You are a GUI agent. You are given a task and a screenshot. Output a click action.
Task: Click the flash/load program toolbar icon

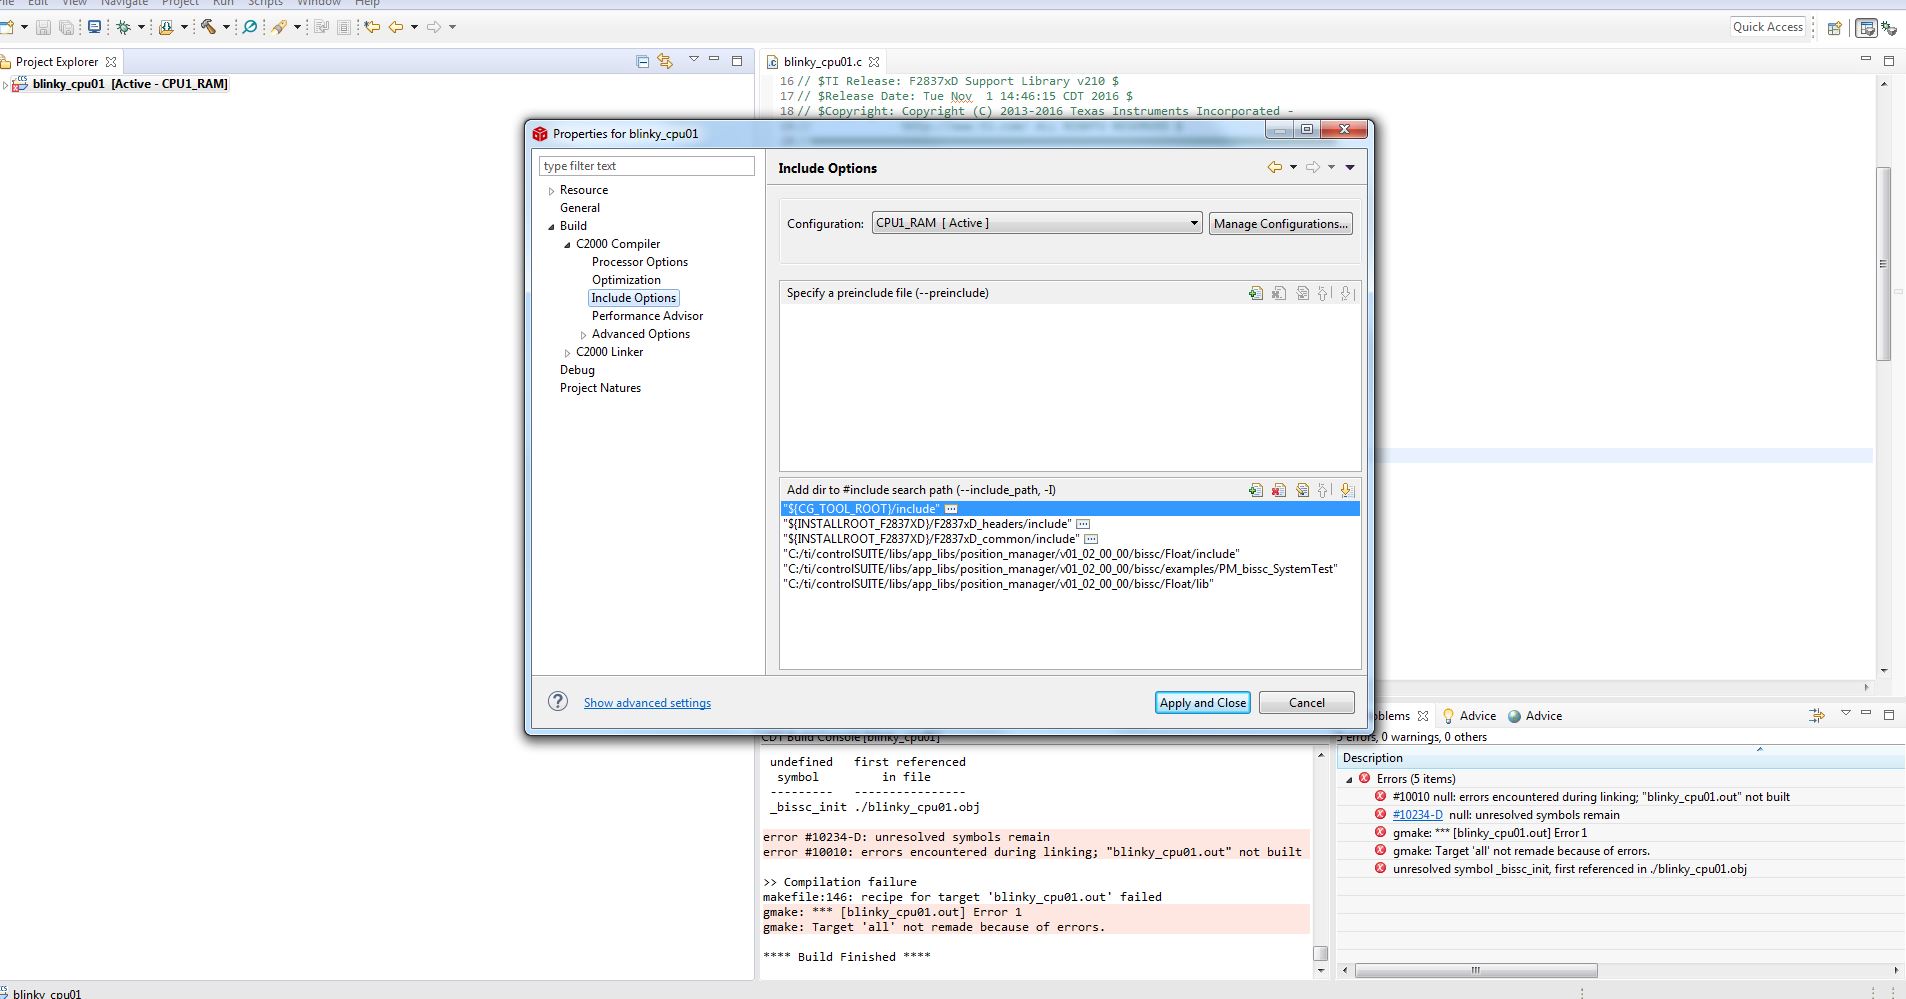coord(166,27)
